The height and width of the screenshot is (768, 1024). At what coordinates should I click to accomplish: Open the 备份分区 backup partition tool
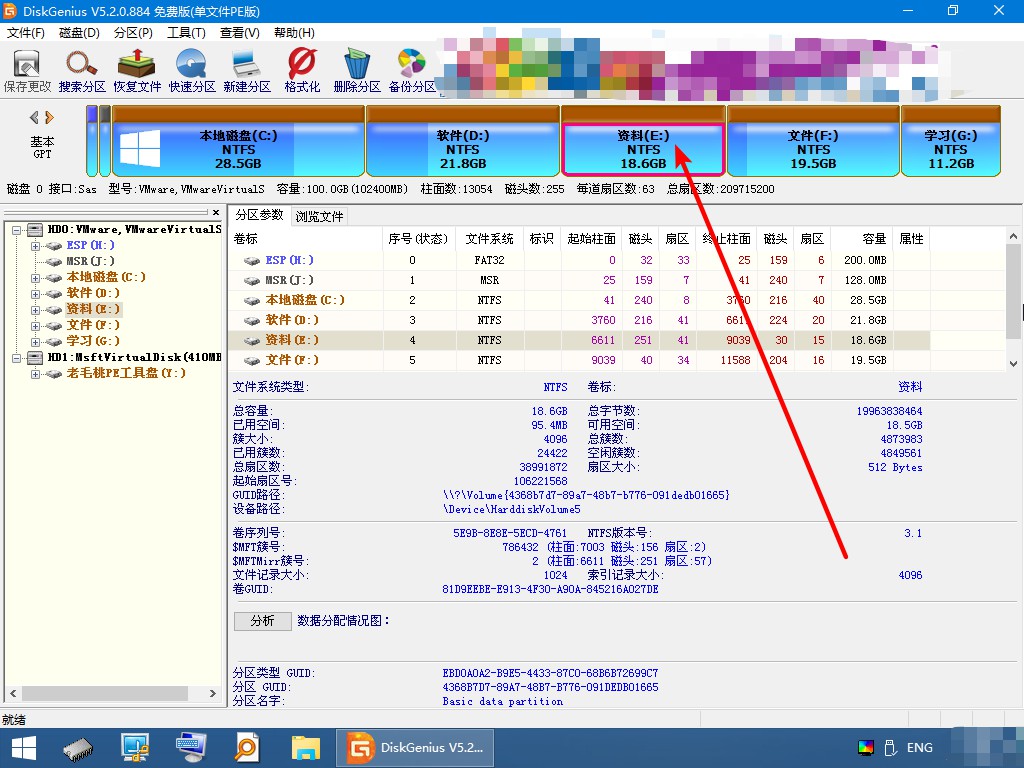click(x=412, y=71)
